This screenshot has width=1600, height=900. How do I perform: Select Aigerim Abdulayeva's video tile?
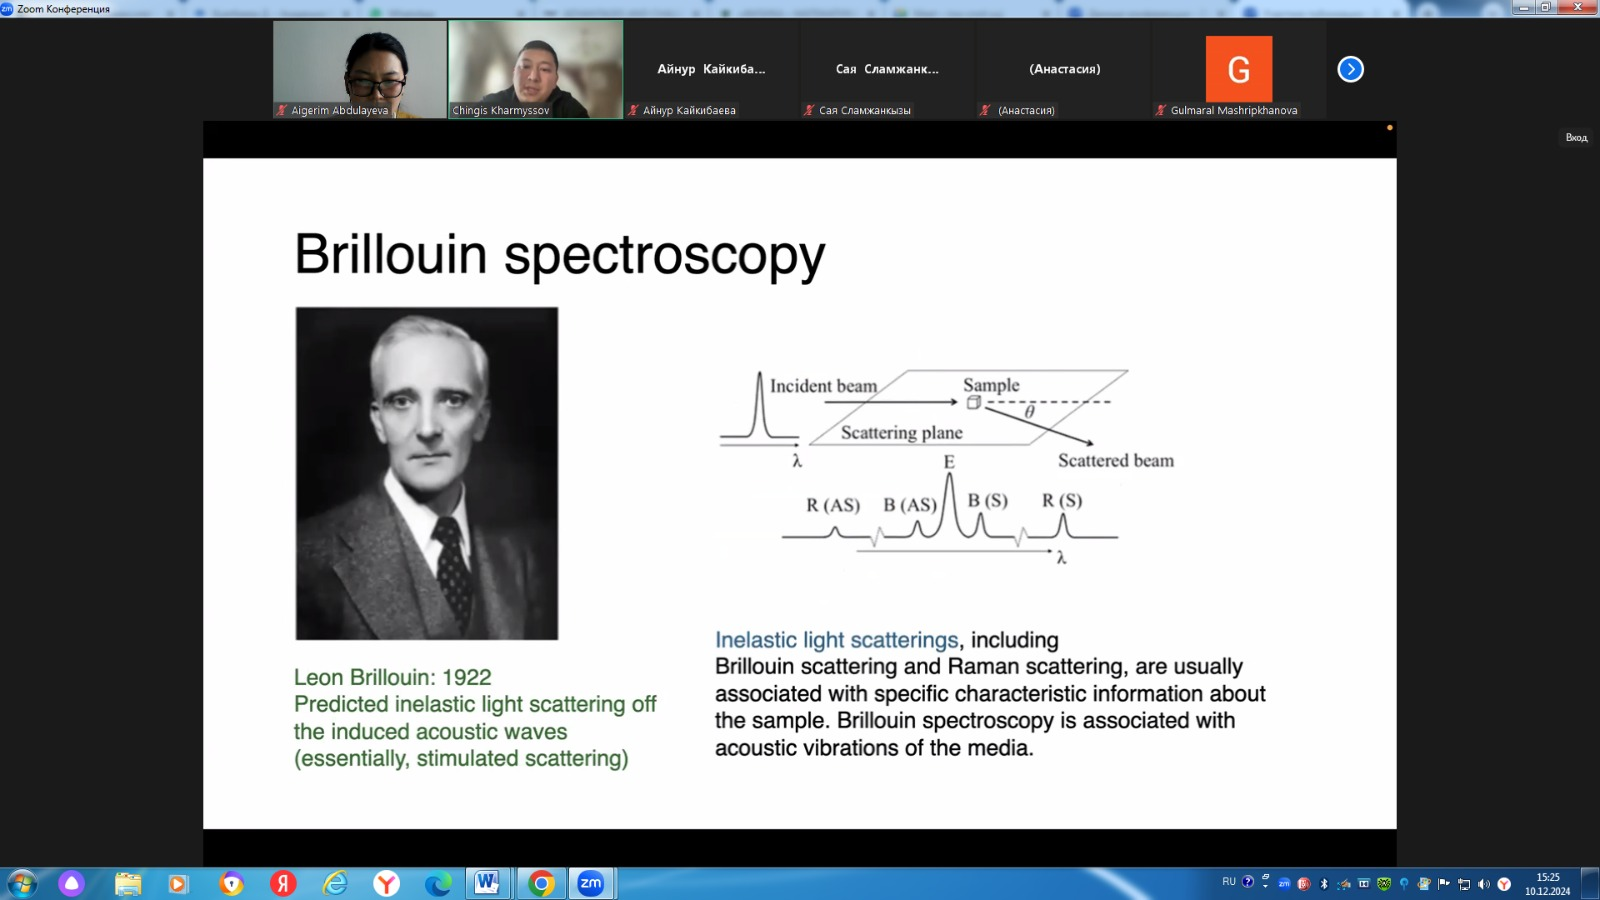coord(359,69)
